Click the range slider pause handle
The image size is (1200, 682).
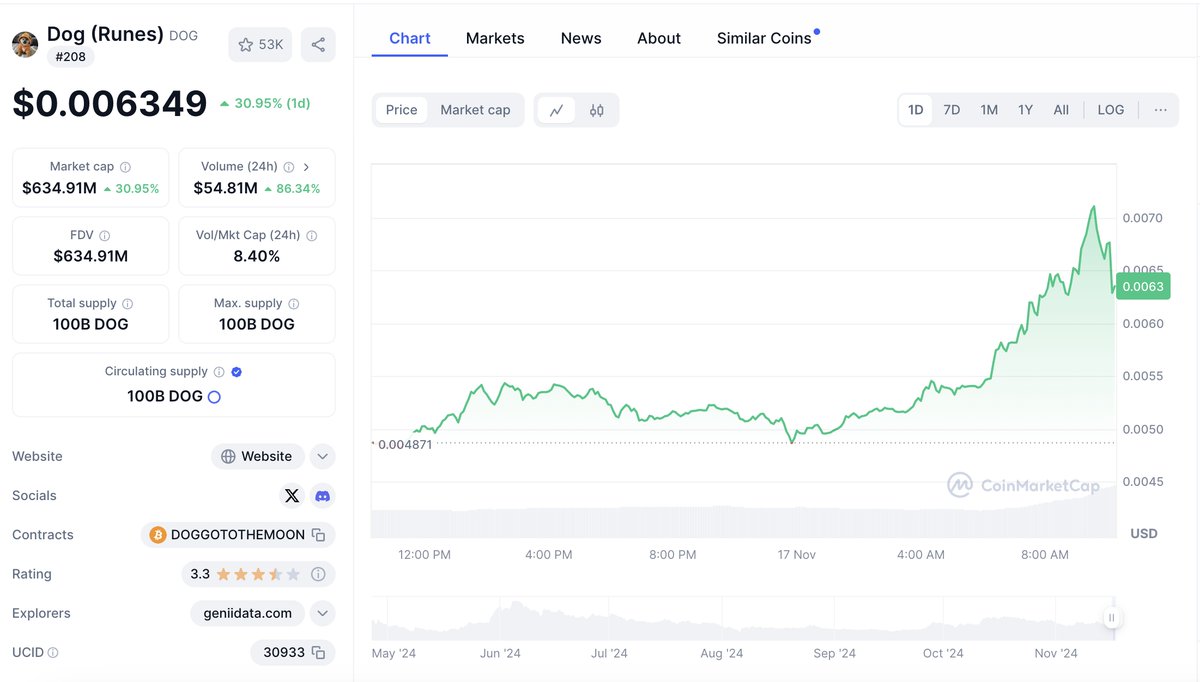(x=1111, y=618)
